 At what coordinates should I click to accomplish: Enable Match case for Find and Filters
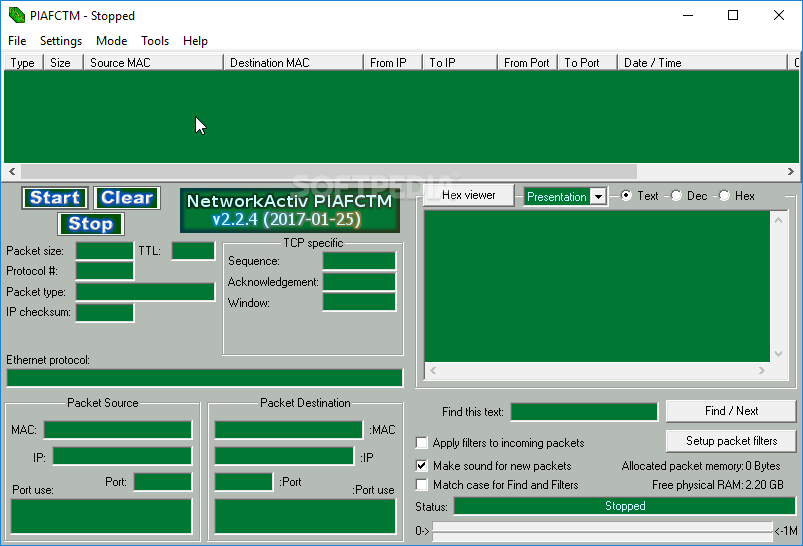421,485
